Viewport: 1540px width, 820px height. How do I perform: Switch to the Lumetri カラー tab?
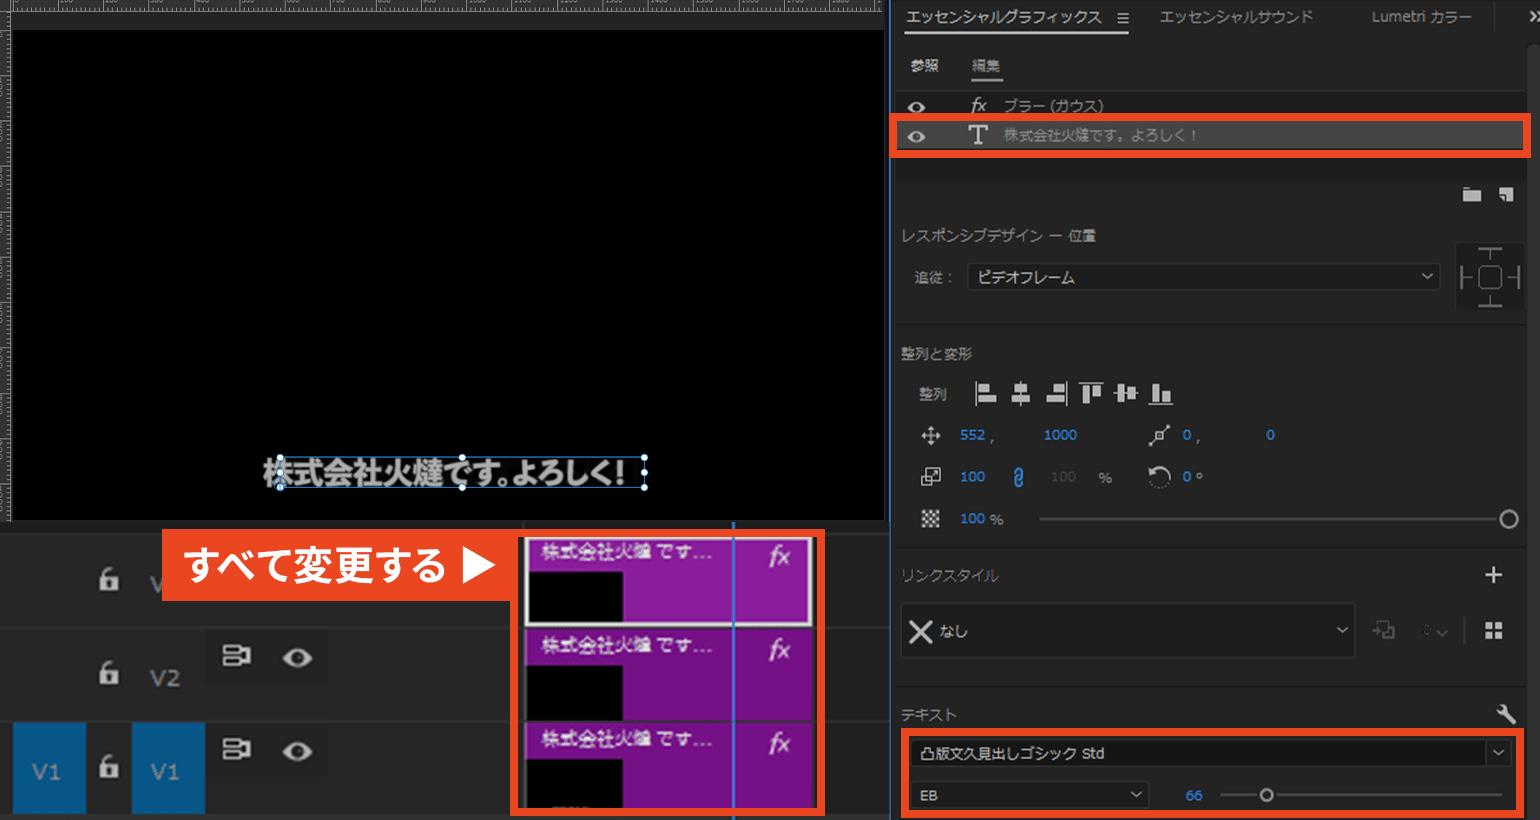point(1421,17)
